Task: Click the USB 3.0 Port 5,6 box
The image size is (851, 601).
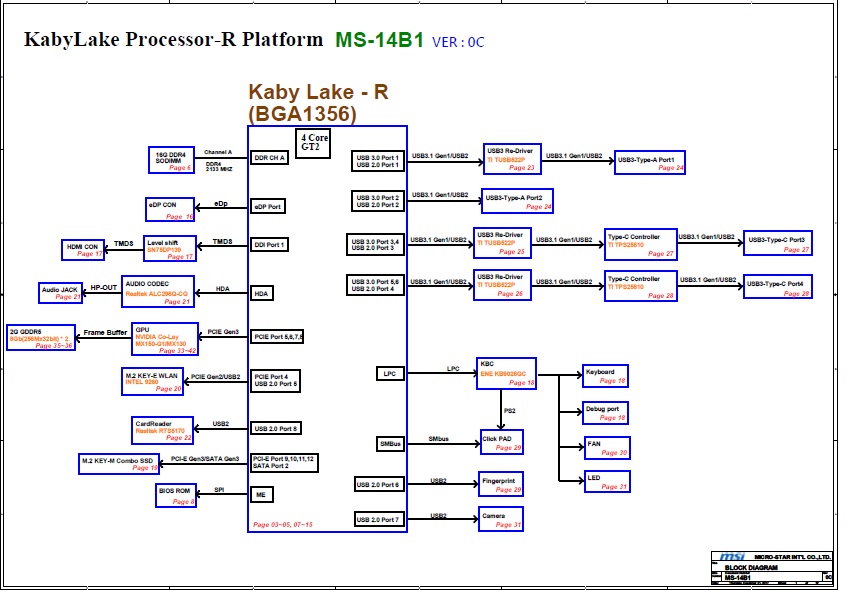Action: pyautogui.click(x=375, y=285)
